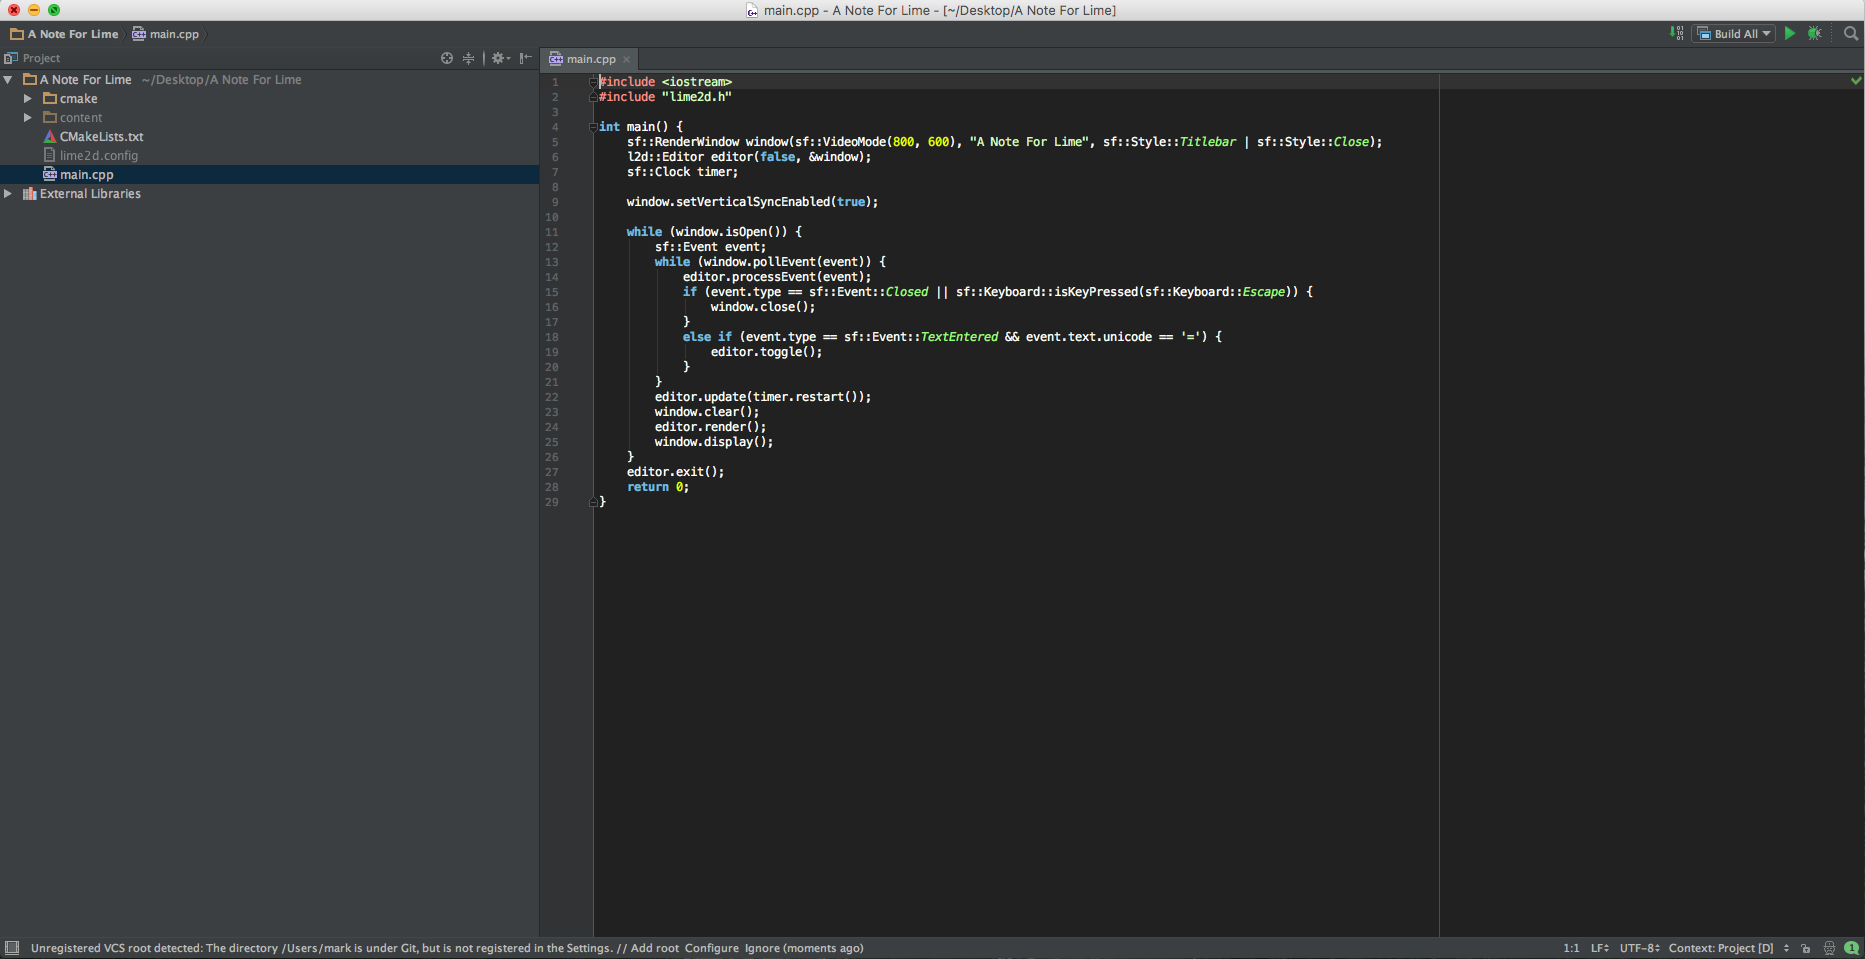Click the content folder icon
Screen dimensions: 1865x959
pos(50,117)
